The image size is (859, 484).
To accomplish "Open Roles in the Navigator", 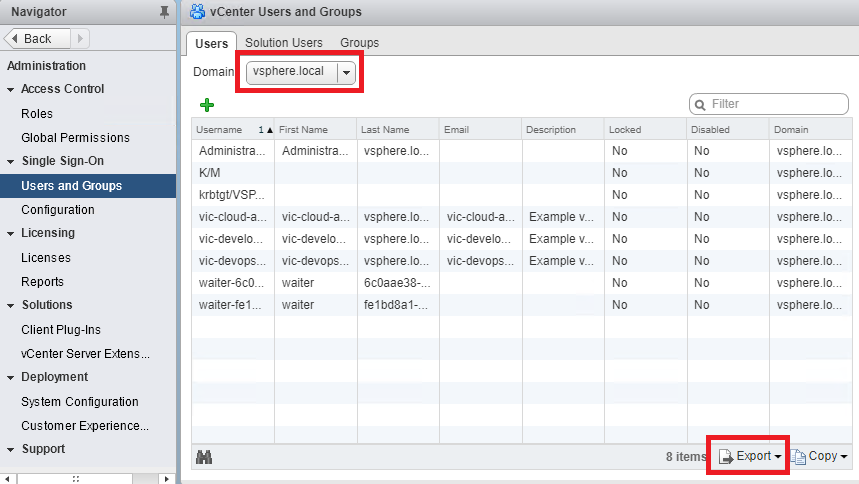I will [37, 113].
